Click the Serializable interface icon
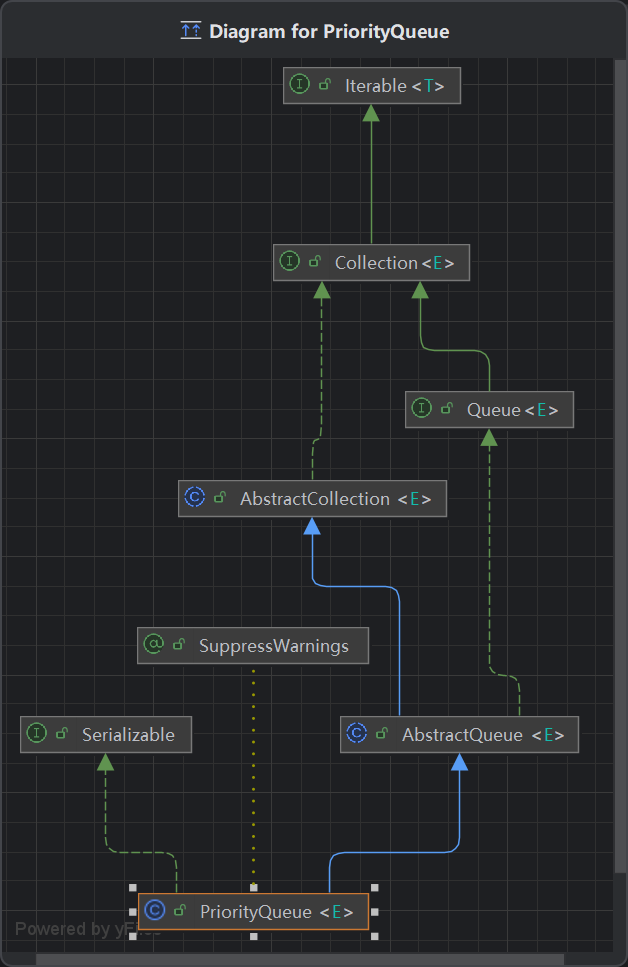The image size is (628, 967). click(36, 733)
